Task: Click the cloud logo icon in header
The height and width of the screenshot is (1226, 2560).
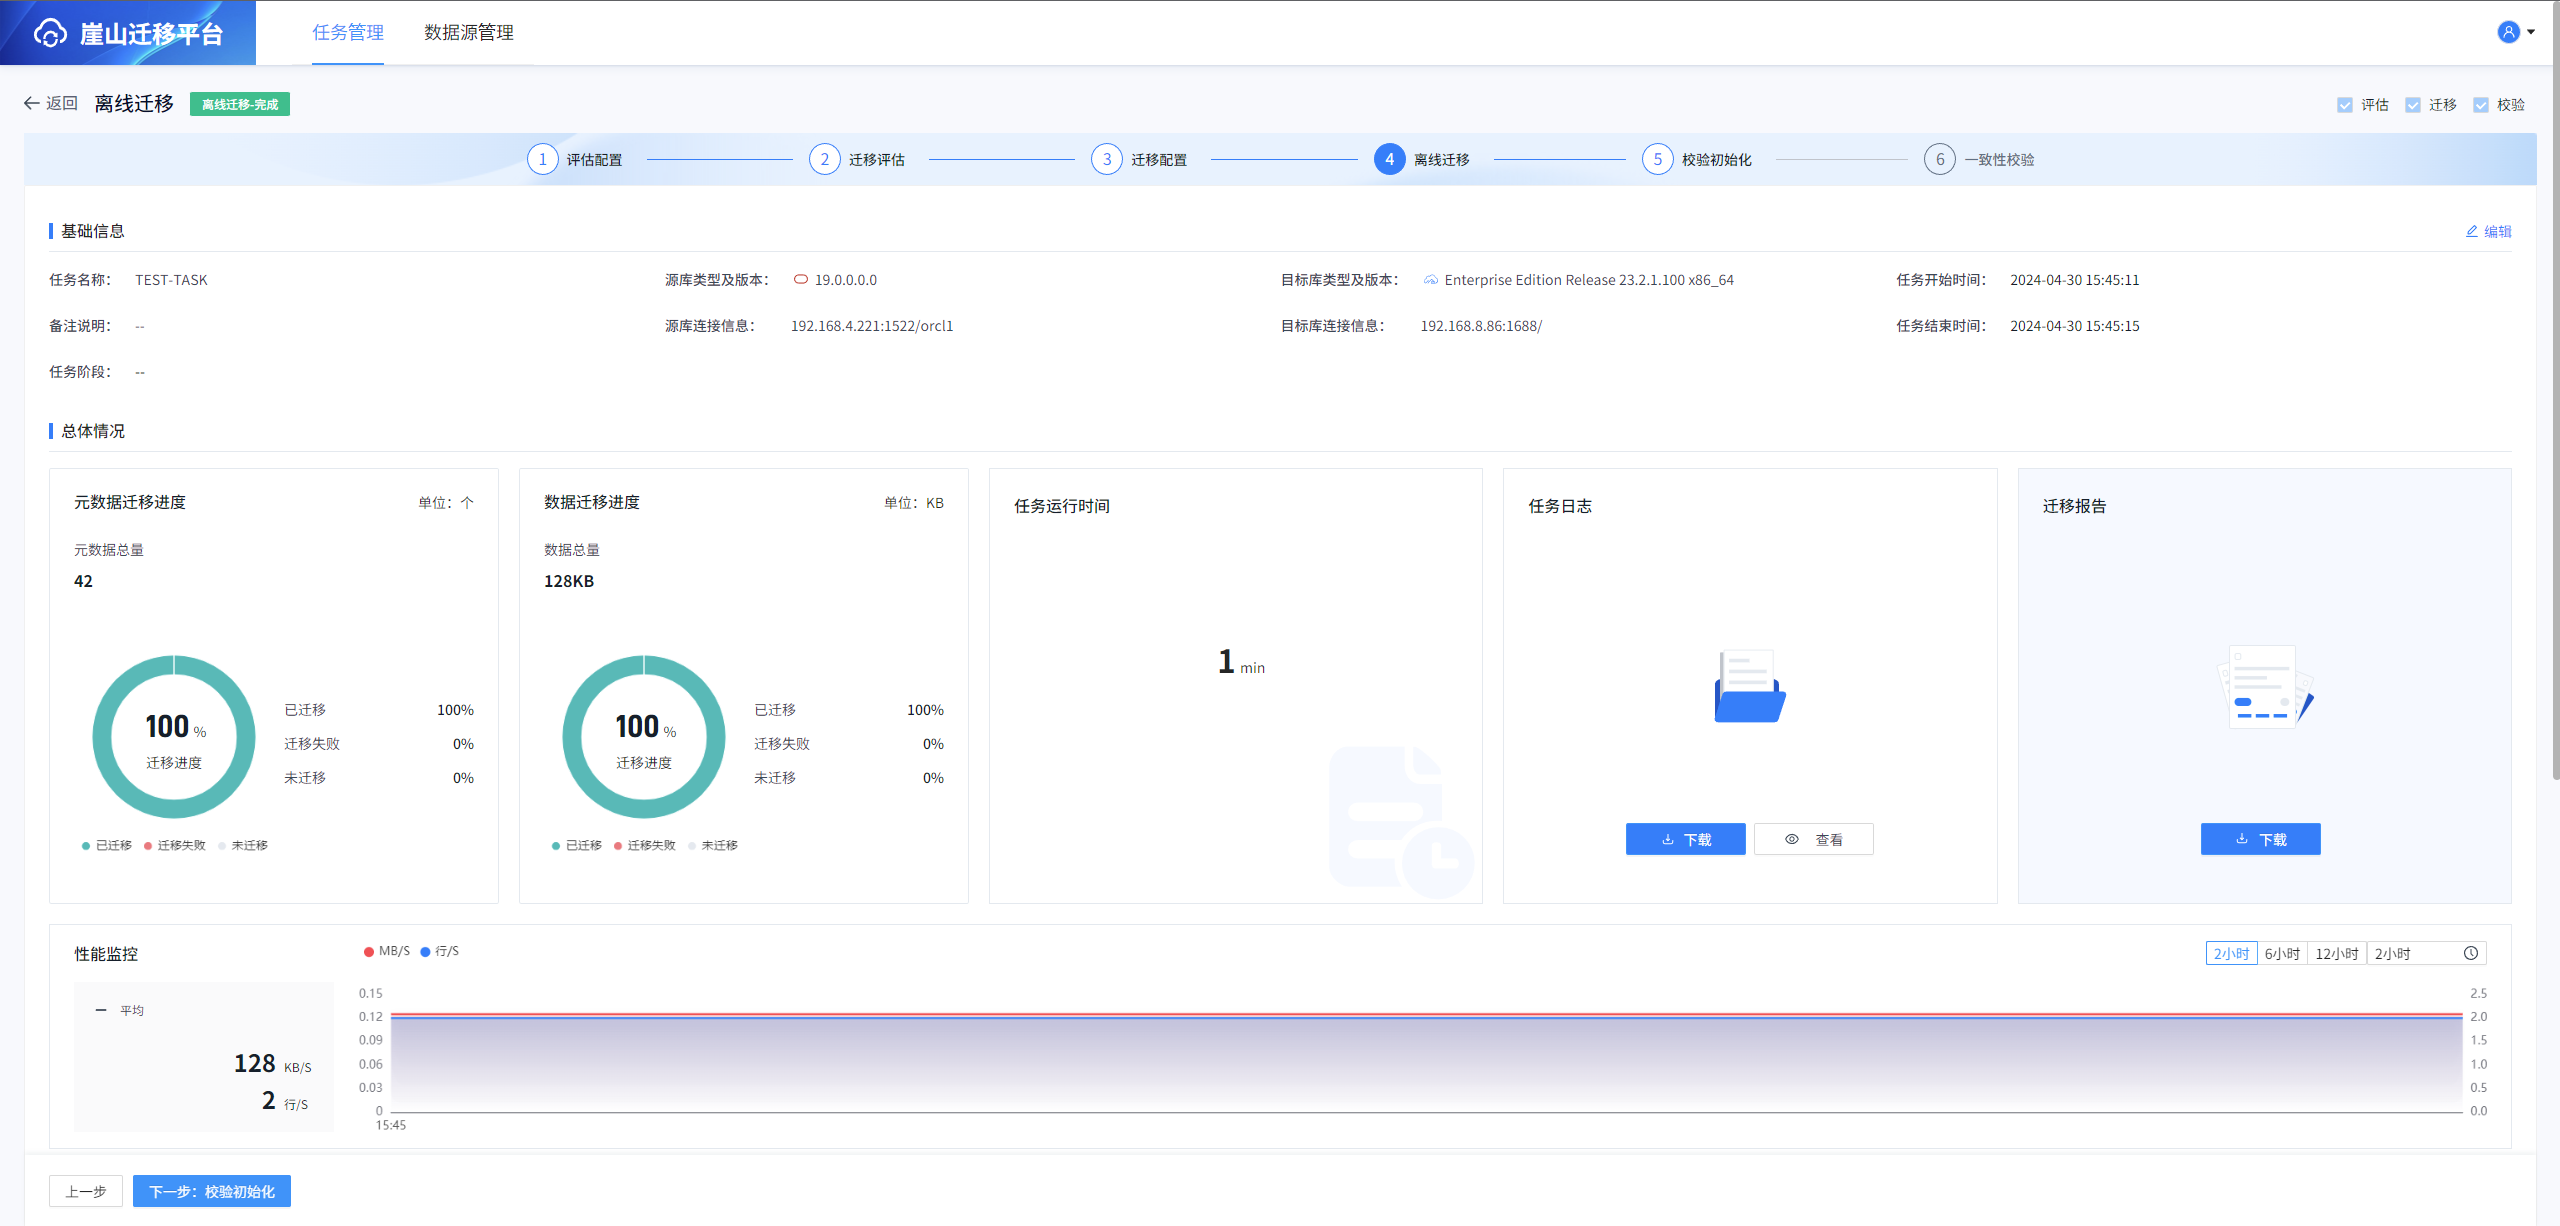Action: [50, 34]
